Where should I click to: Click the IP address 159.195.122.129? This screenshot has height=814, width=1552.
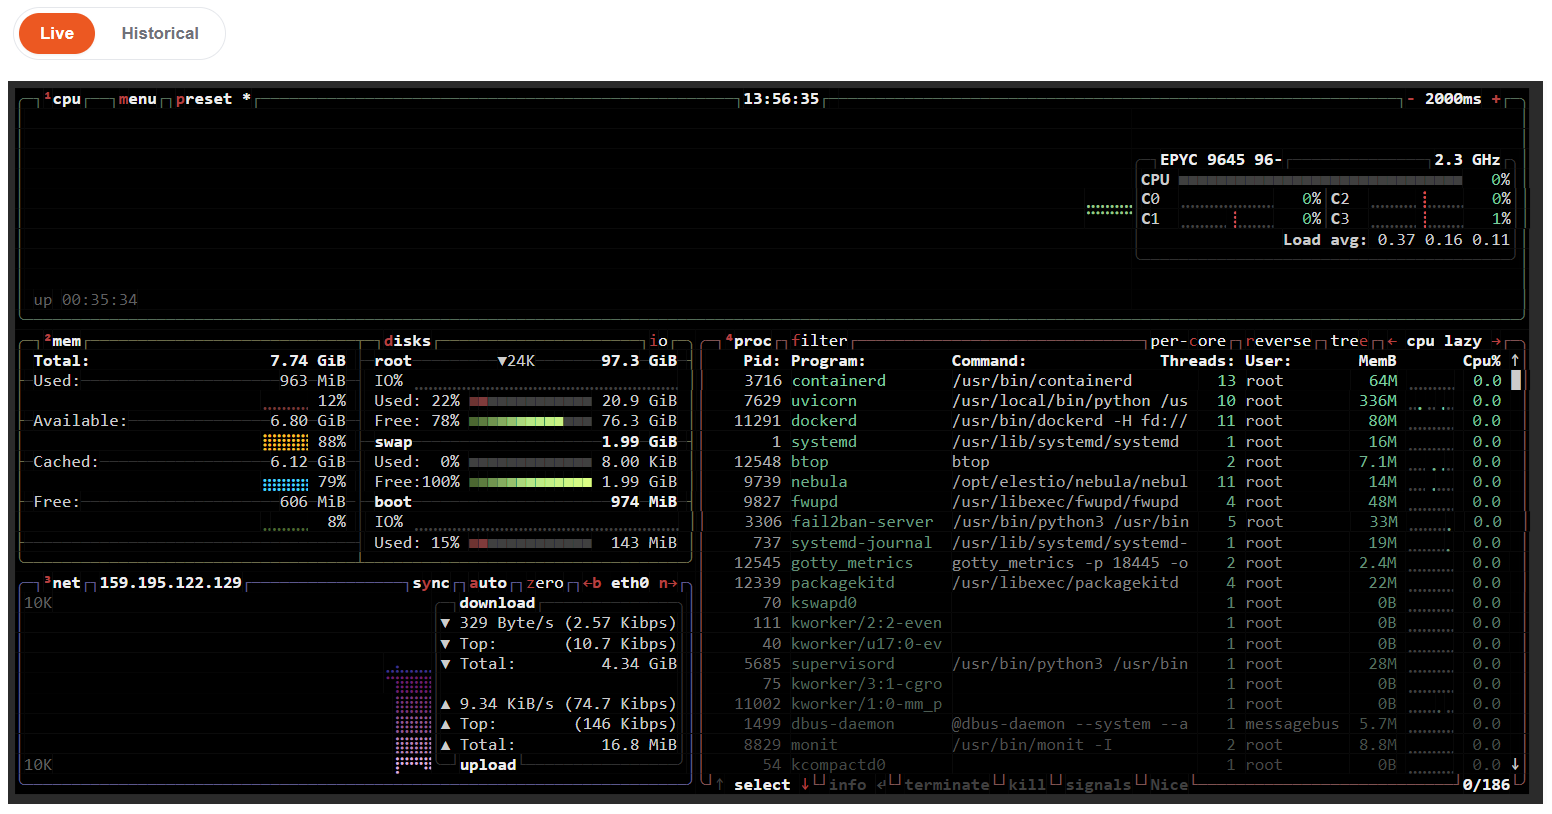(x=170, y=583)
